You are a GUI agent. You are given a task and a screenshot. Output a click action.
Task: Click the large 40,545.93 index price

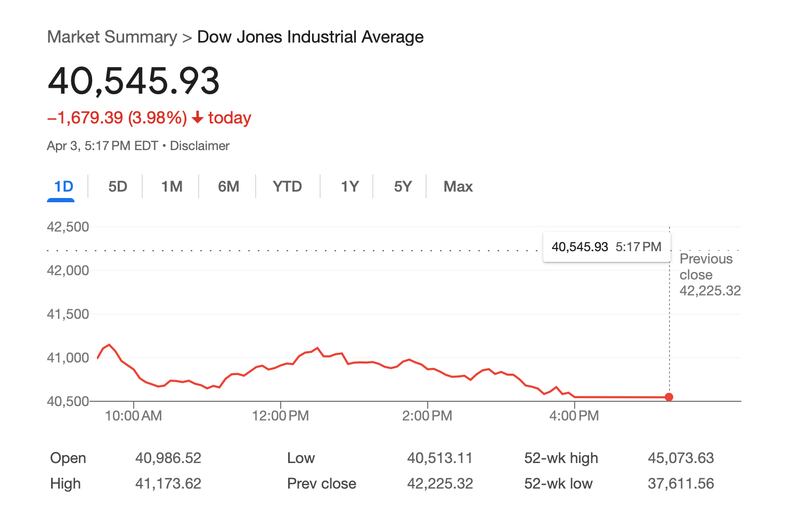134,82
